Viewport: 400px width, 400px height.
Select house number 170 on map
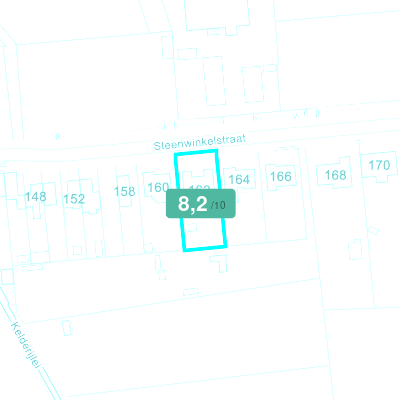pyautogui.click(x=379, y=165)
